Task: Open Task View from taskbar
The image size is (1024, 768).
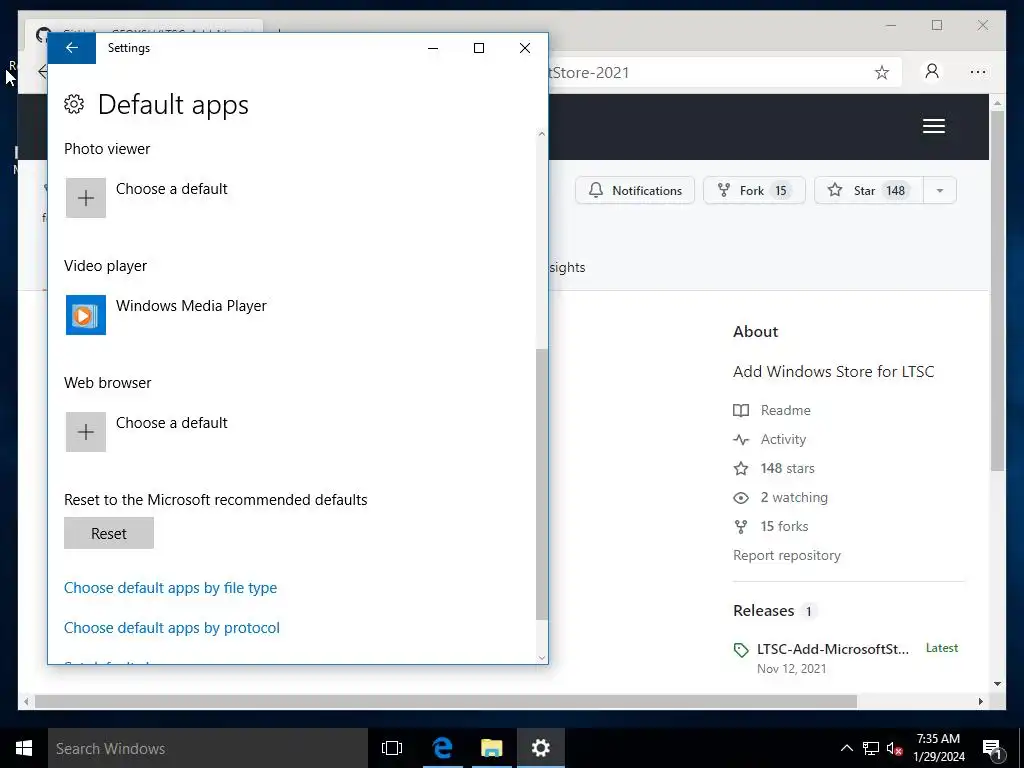Action: 392,748
